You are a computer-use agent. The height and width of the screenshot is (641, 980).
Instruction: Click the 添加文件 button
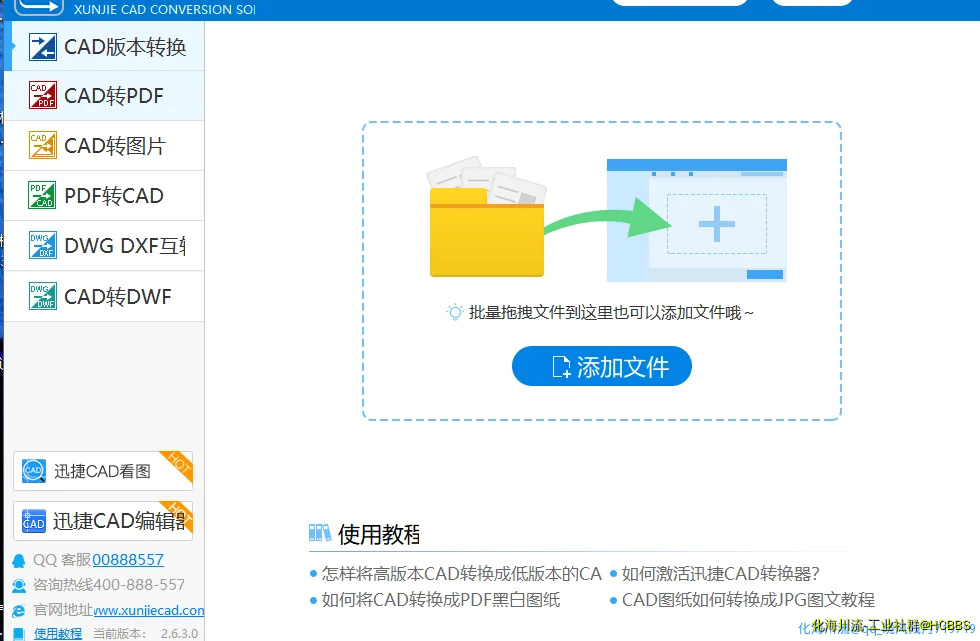(601, 366)
